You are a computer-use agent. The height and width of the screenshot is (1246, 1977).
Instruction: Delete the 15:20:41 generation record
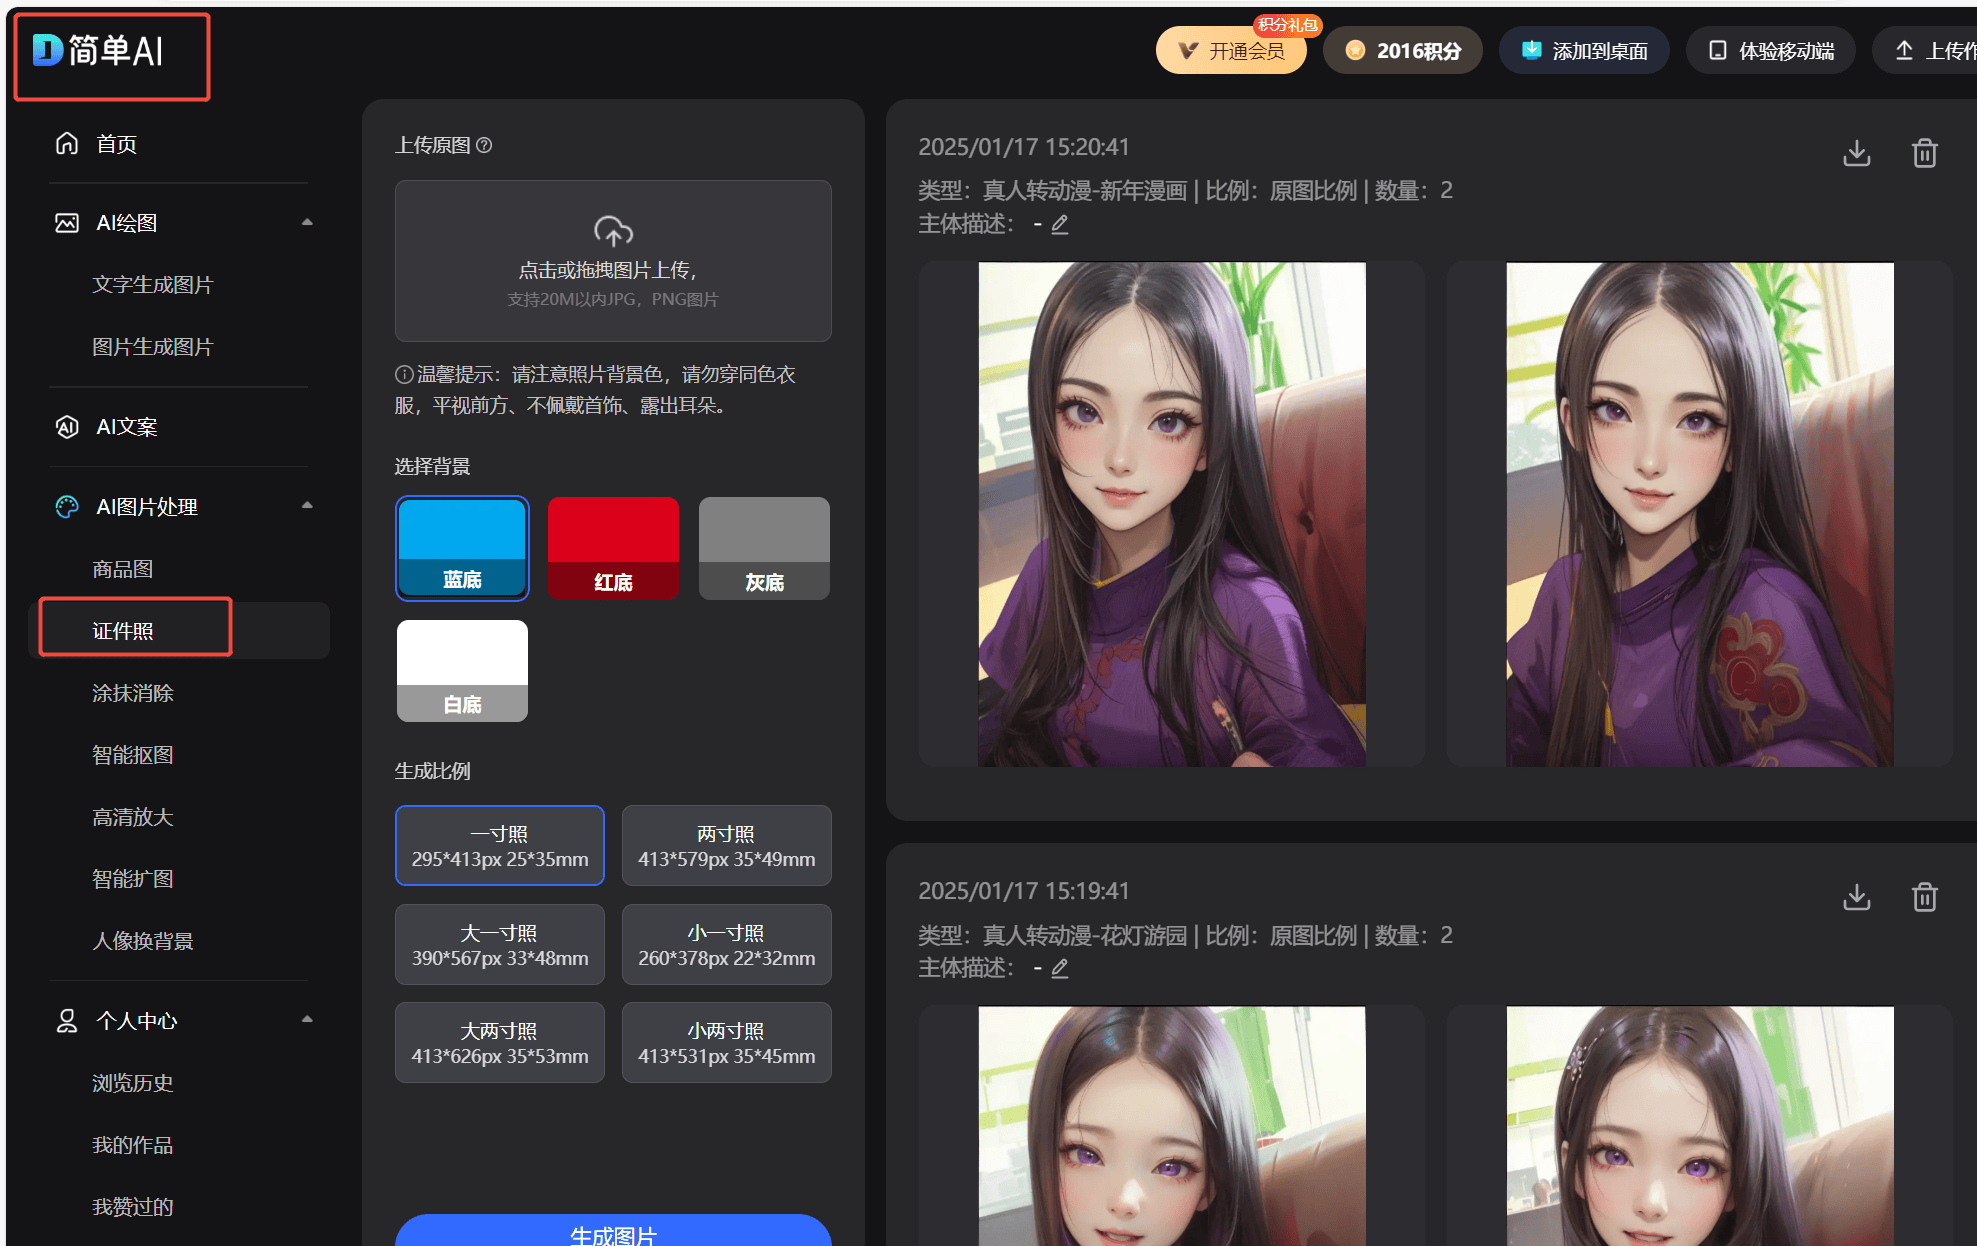[1924, 153]
